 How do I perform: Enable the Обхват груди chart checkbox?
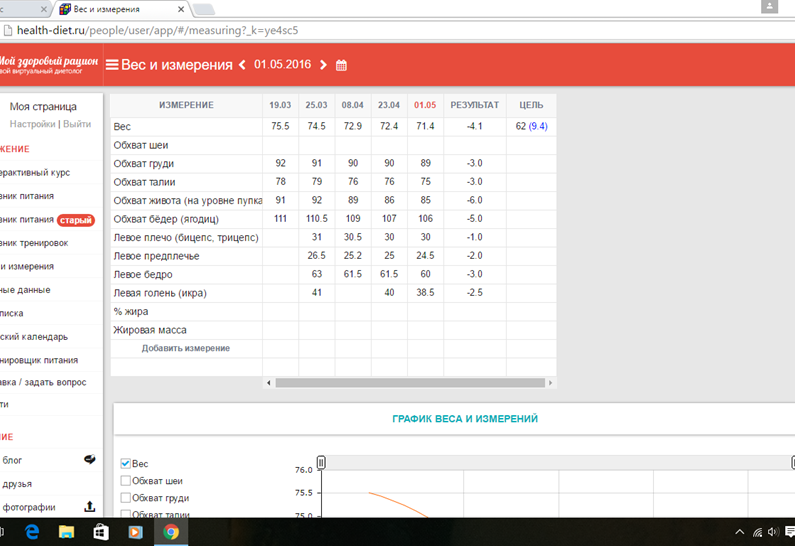126,498
